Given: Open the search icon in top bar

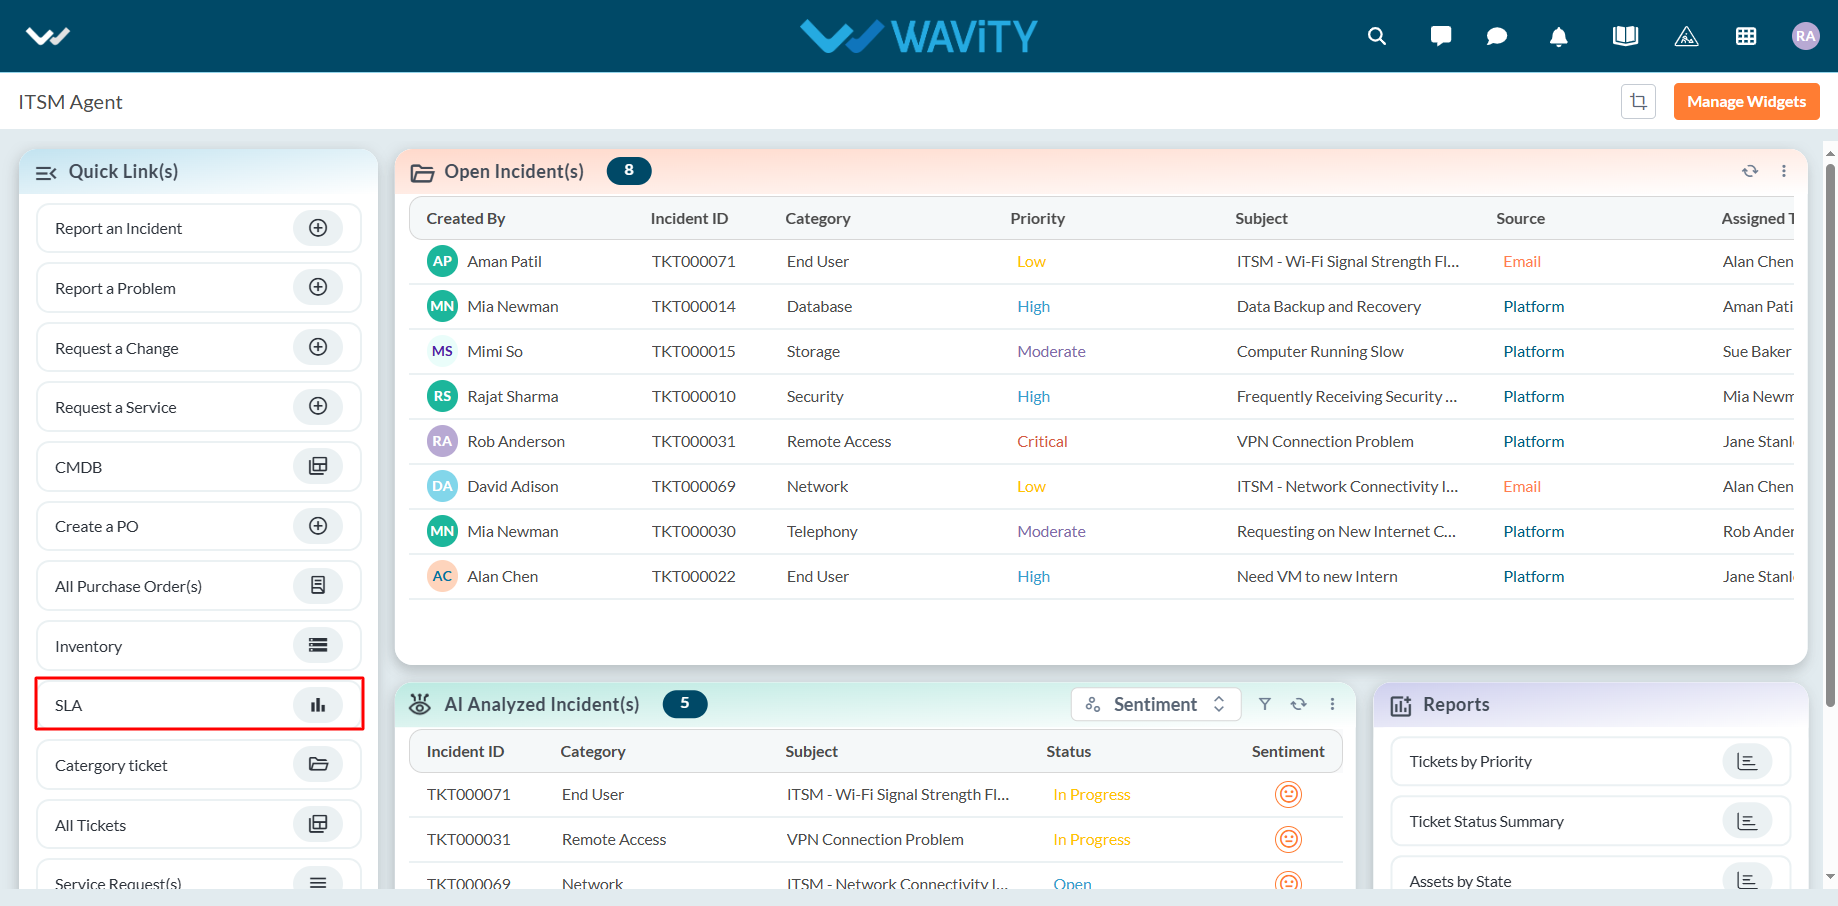Looking at the screenshot, I should pyautogui.click(x=1377, y=36).
